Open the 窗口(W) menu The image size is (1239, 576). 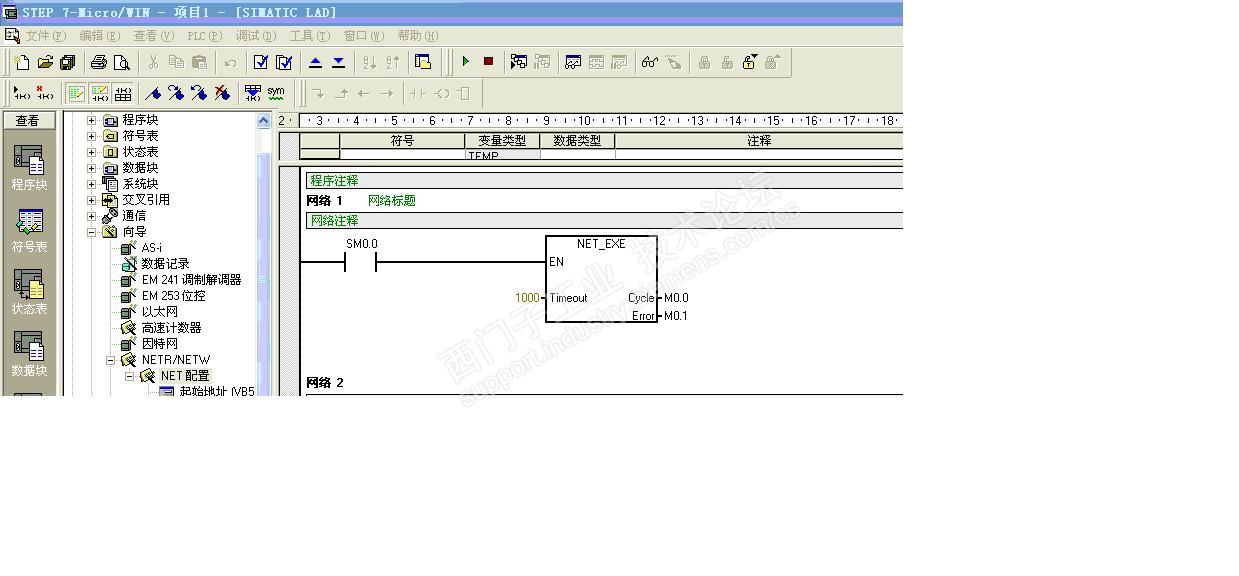363,36
